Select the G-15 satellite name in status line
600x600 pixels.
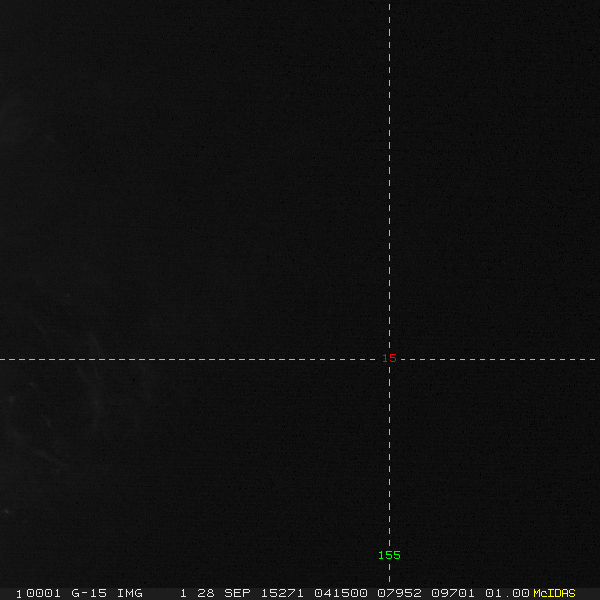(89, 593)
